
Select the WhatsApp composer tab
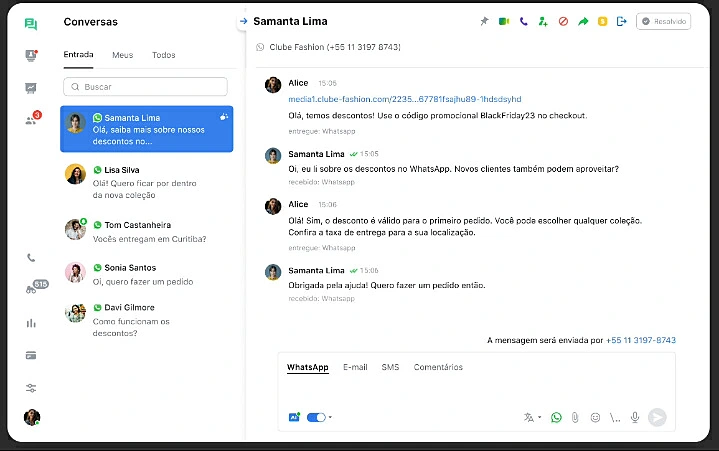point(308,367)
